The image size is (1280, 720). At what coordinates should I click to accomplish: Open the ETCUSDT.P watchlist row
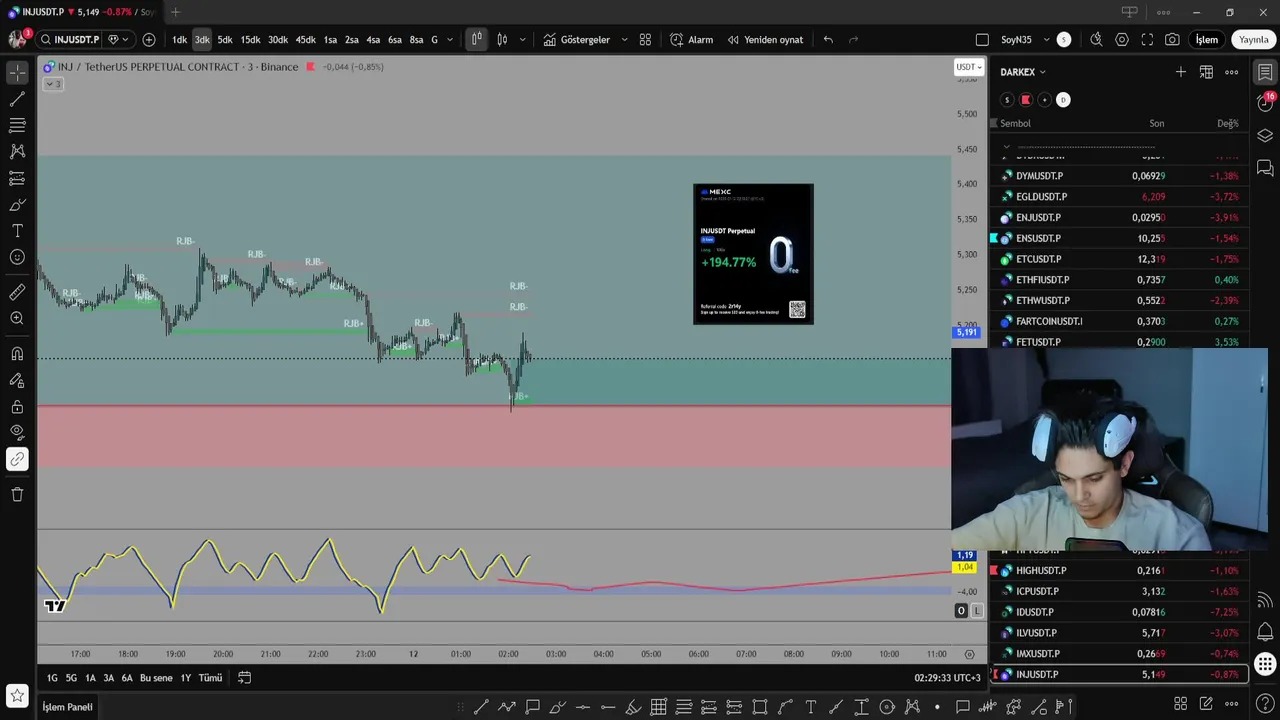coord(1120,259)
